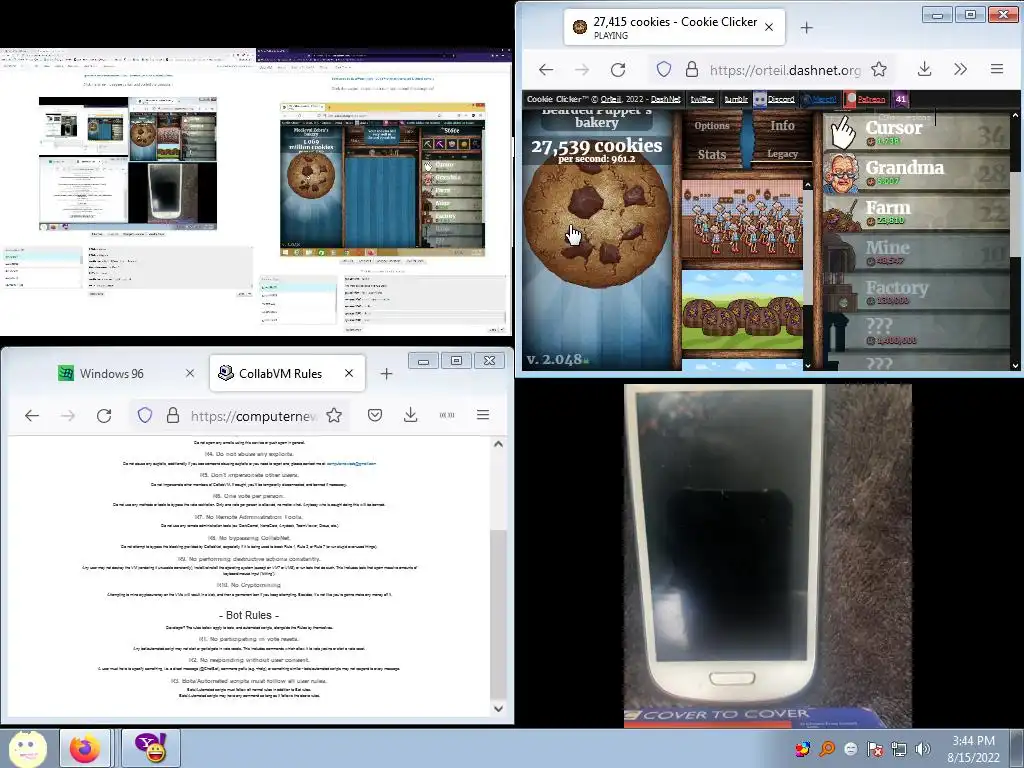Click the taskbar clock showing 3:44 PM
1024x768 pixels.
(973, 749)
